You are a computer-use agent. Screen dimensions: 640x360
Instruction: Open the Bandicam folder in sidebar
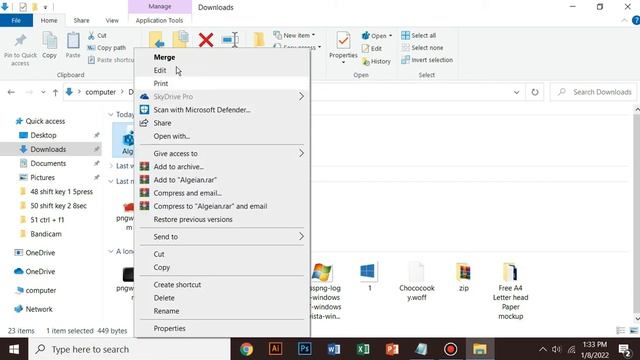point(46,234)
